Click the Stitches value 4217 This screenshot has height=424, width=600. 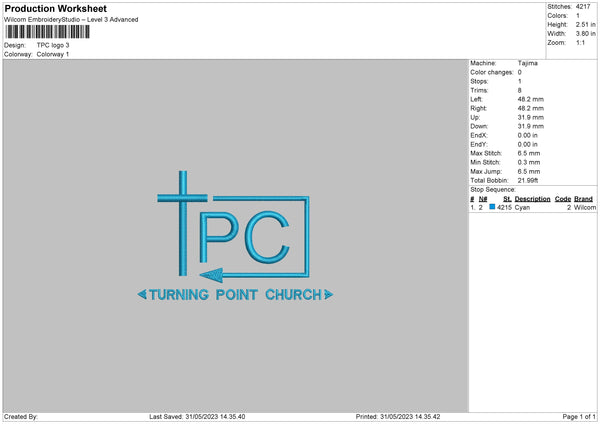click(x=583, y=7)
